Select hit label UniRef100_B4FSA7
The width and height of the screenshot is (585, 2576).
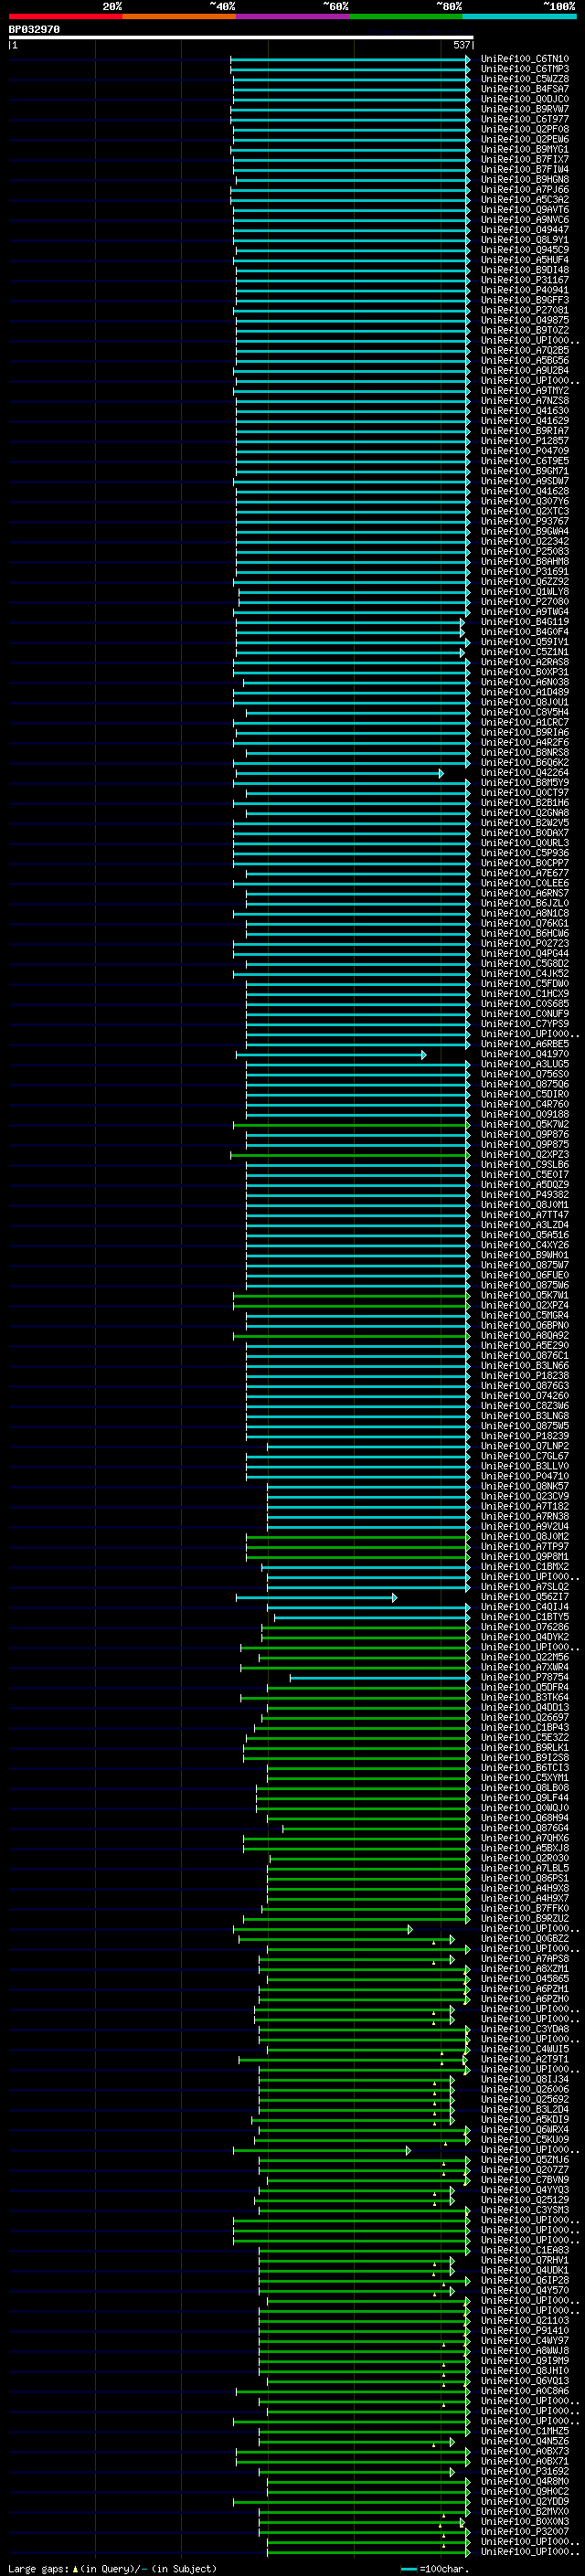click(525, 89)
